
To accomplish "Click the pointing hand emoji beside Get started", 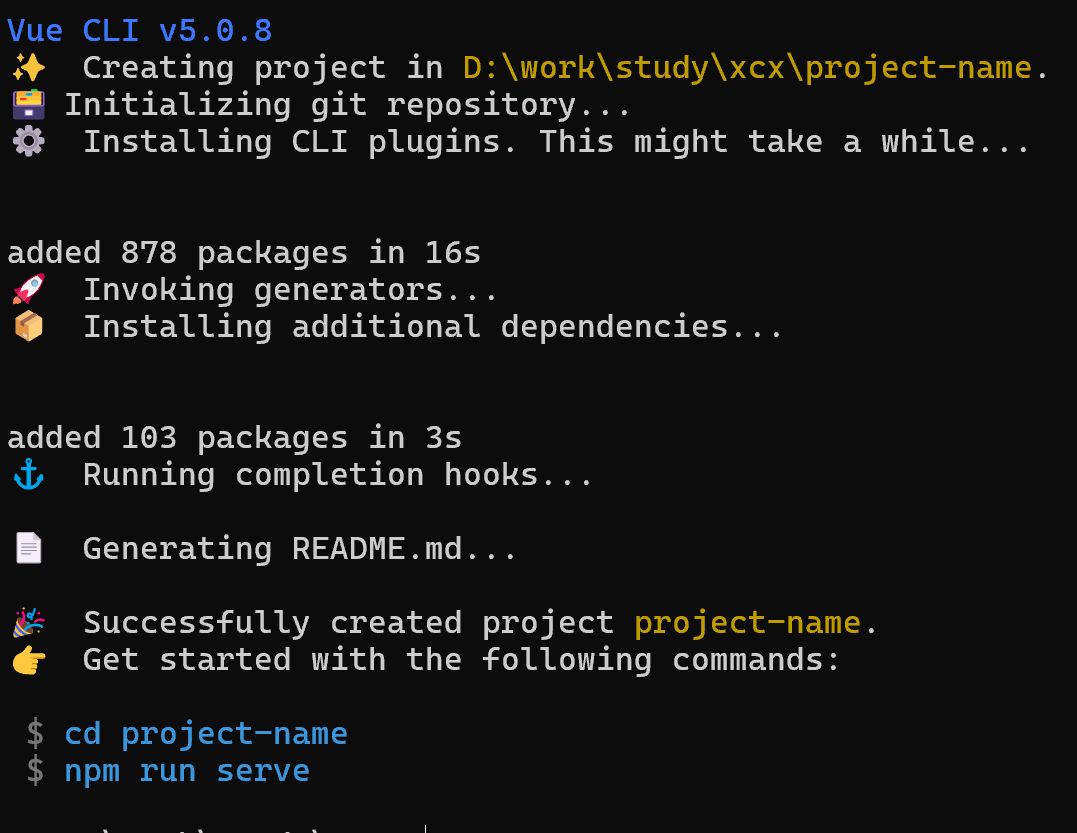I will pos(29,660).
